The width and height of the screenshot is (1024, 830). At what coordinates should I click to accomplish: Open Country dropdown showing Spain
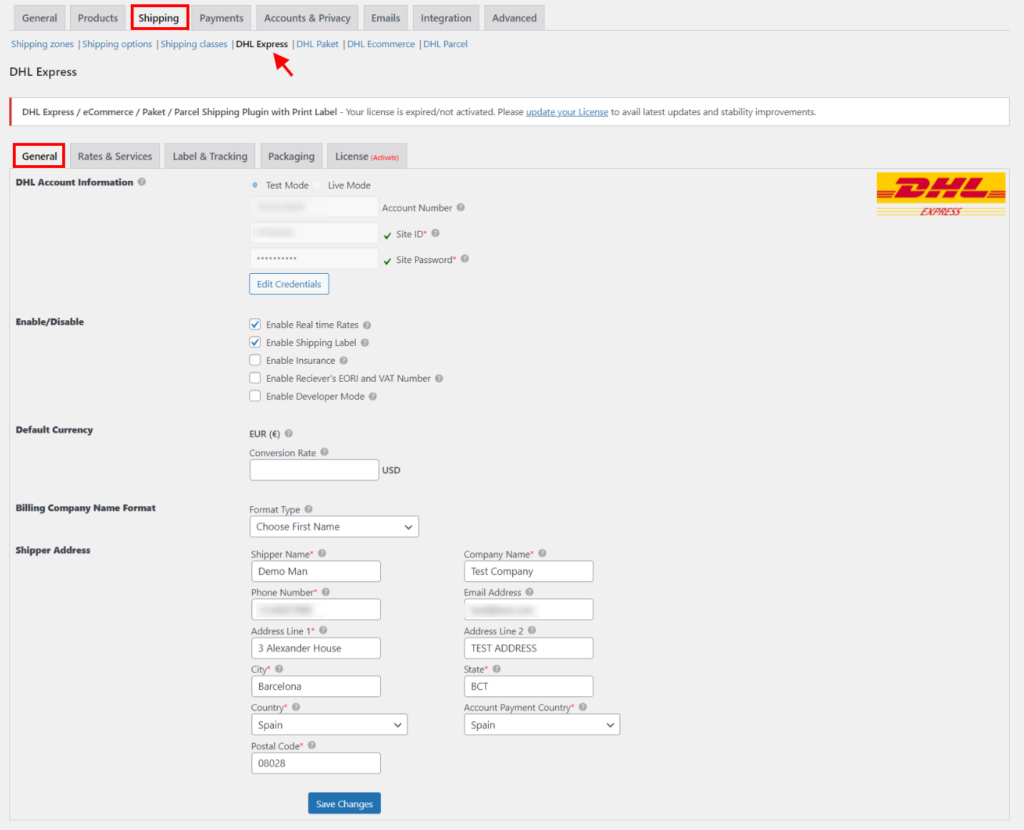[329, 725]
